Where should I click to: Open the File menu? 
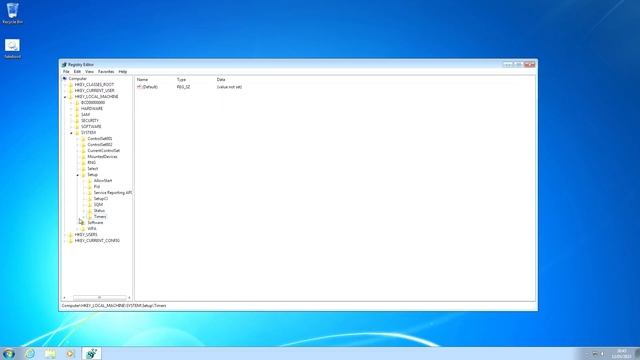tap(66, 71)
